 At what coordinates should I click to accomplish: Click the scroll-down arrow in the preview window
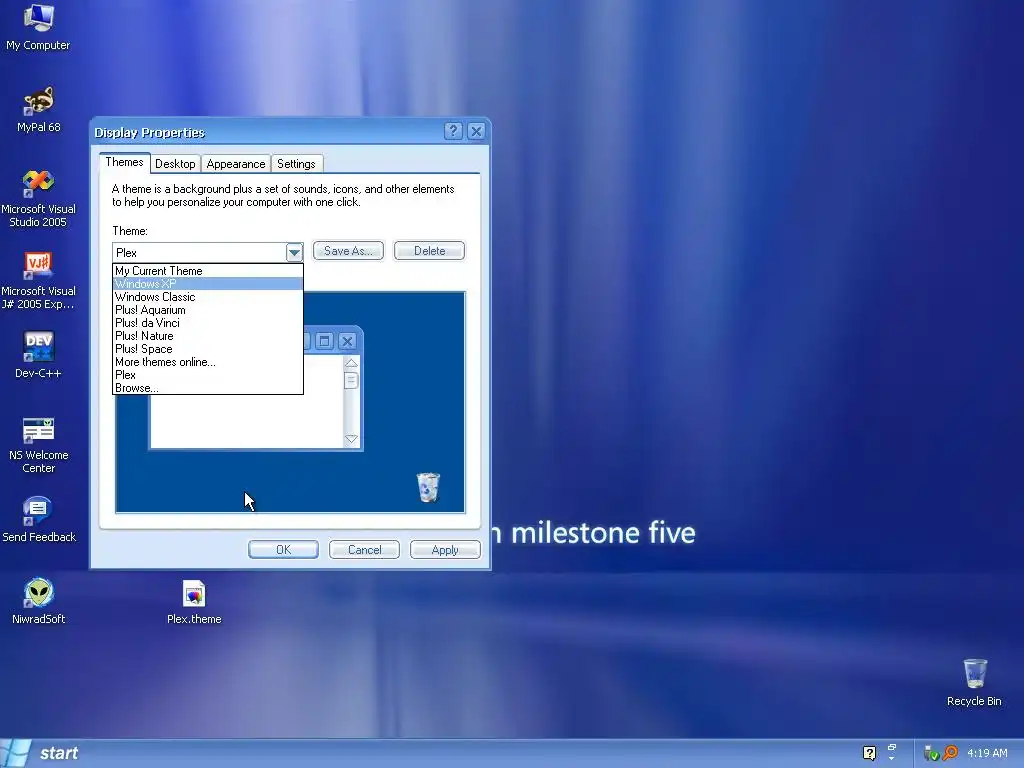tap(351, 439)
